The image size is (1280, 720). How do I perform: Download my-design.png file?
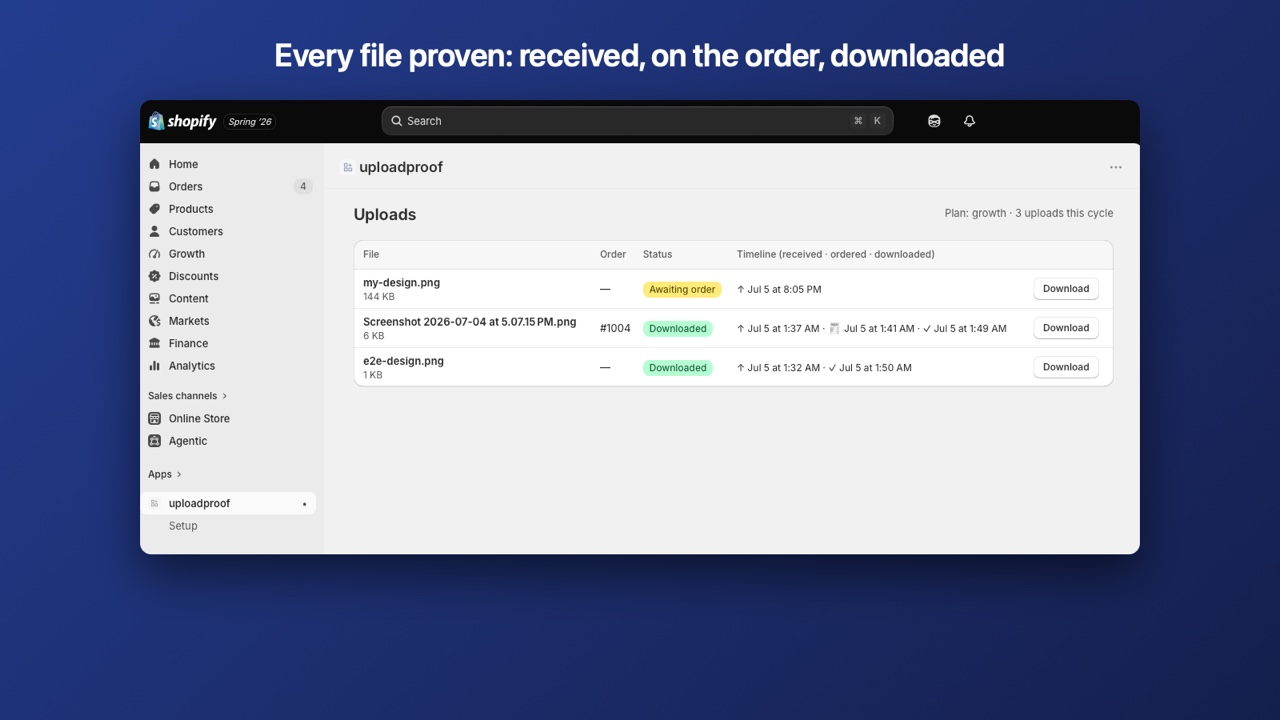1066,289
